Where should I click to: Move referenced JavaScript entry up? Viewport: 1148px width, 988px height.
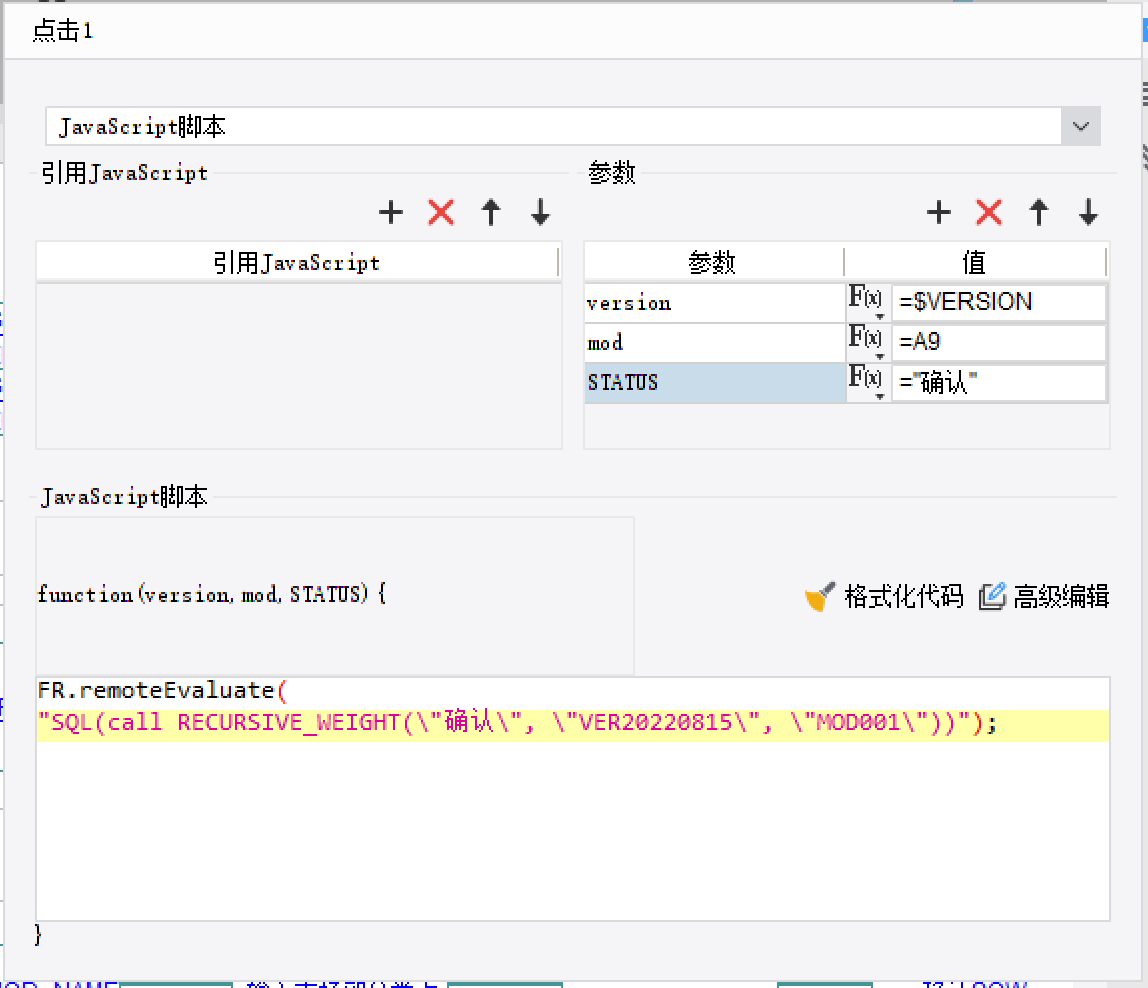pos(491,212)
